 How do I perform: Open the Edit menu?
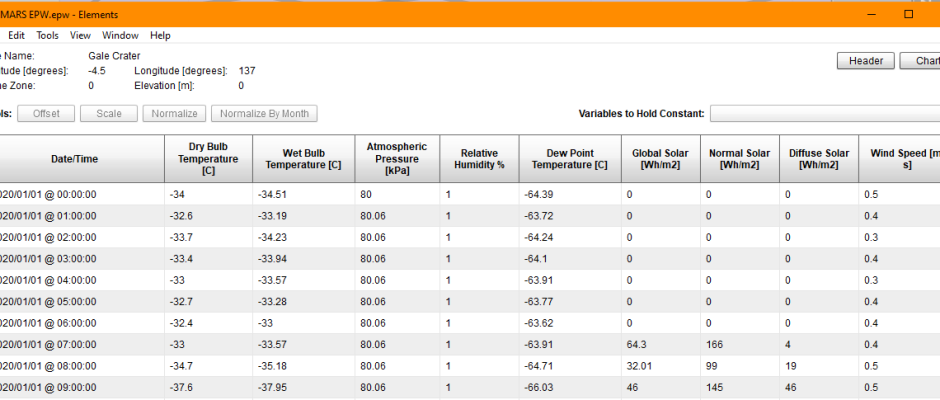16,35
